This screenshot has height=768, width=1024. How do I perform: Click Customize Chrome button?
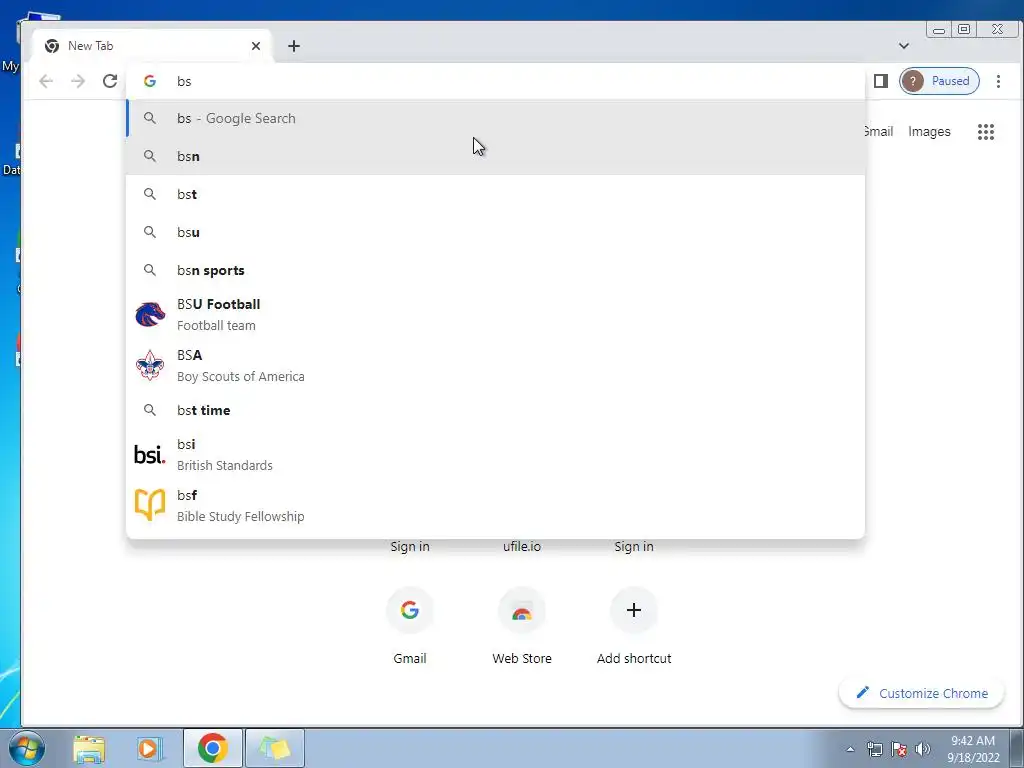[921, 693]
